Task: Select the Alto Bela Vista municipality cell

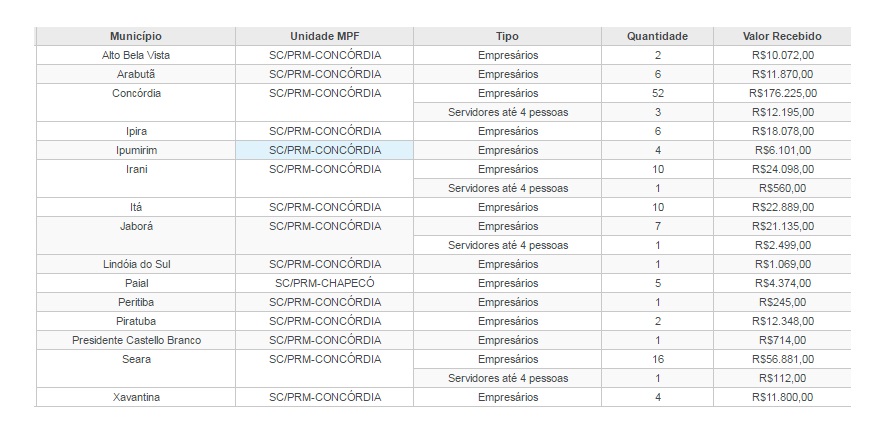Action: click(136, 55)
